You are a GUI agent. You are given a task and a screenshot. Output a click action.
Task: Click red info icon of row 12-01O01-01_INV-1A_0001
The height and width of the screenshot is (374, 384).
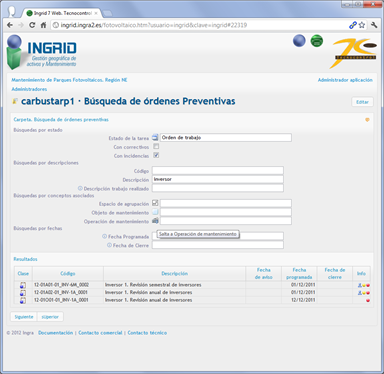click(x=368, y=300)
